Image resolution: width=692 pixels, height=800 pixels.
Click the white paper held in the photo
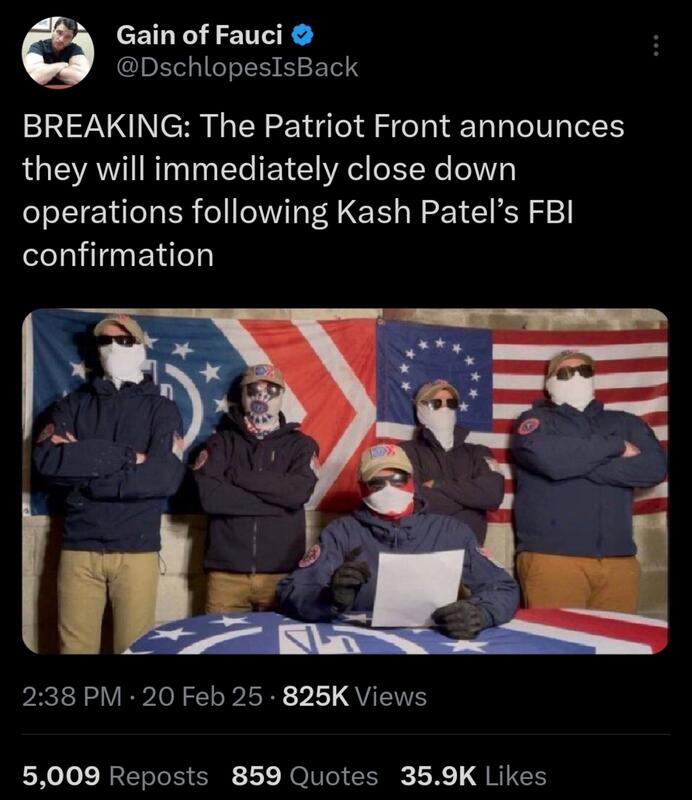point(417,587)
